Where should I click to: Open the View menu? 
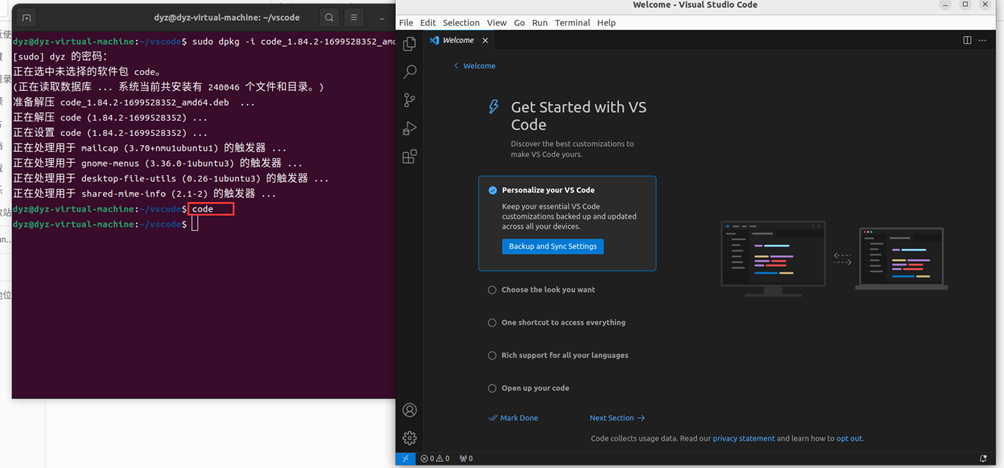[496, 22]
